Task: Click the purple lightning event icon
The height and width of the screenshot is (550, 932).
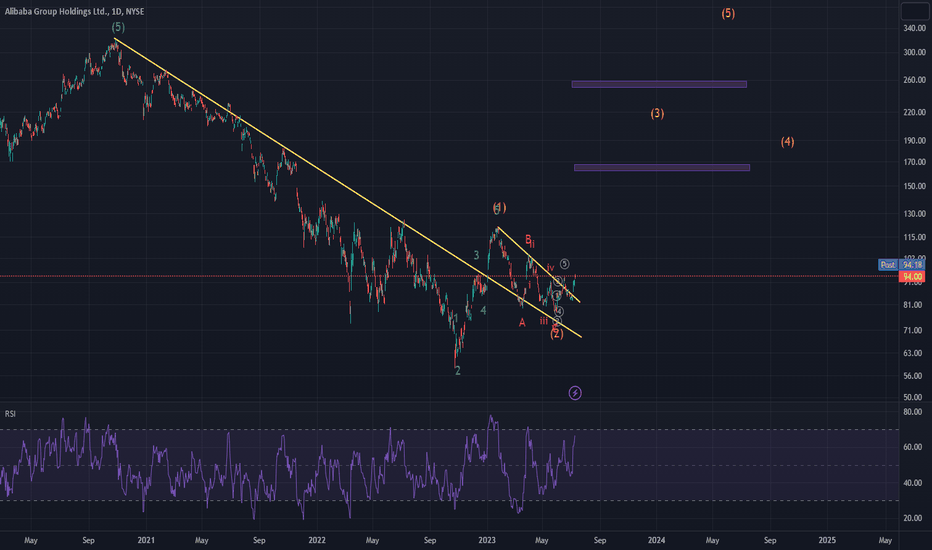Action: [x=575, y=393]
